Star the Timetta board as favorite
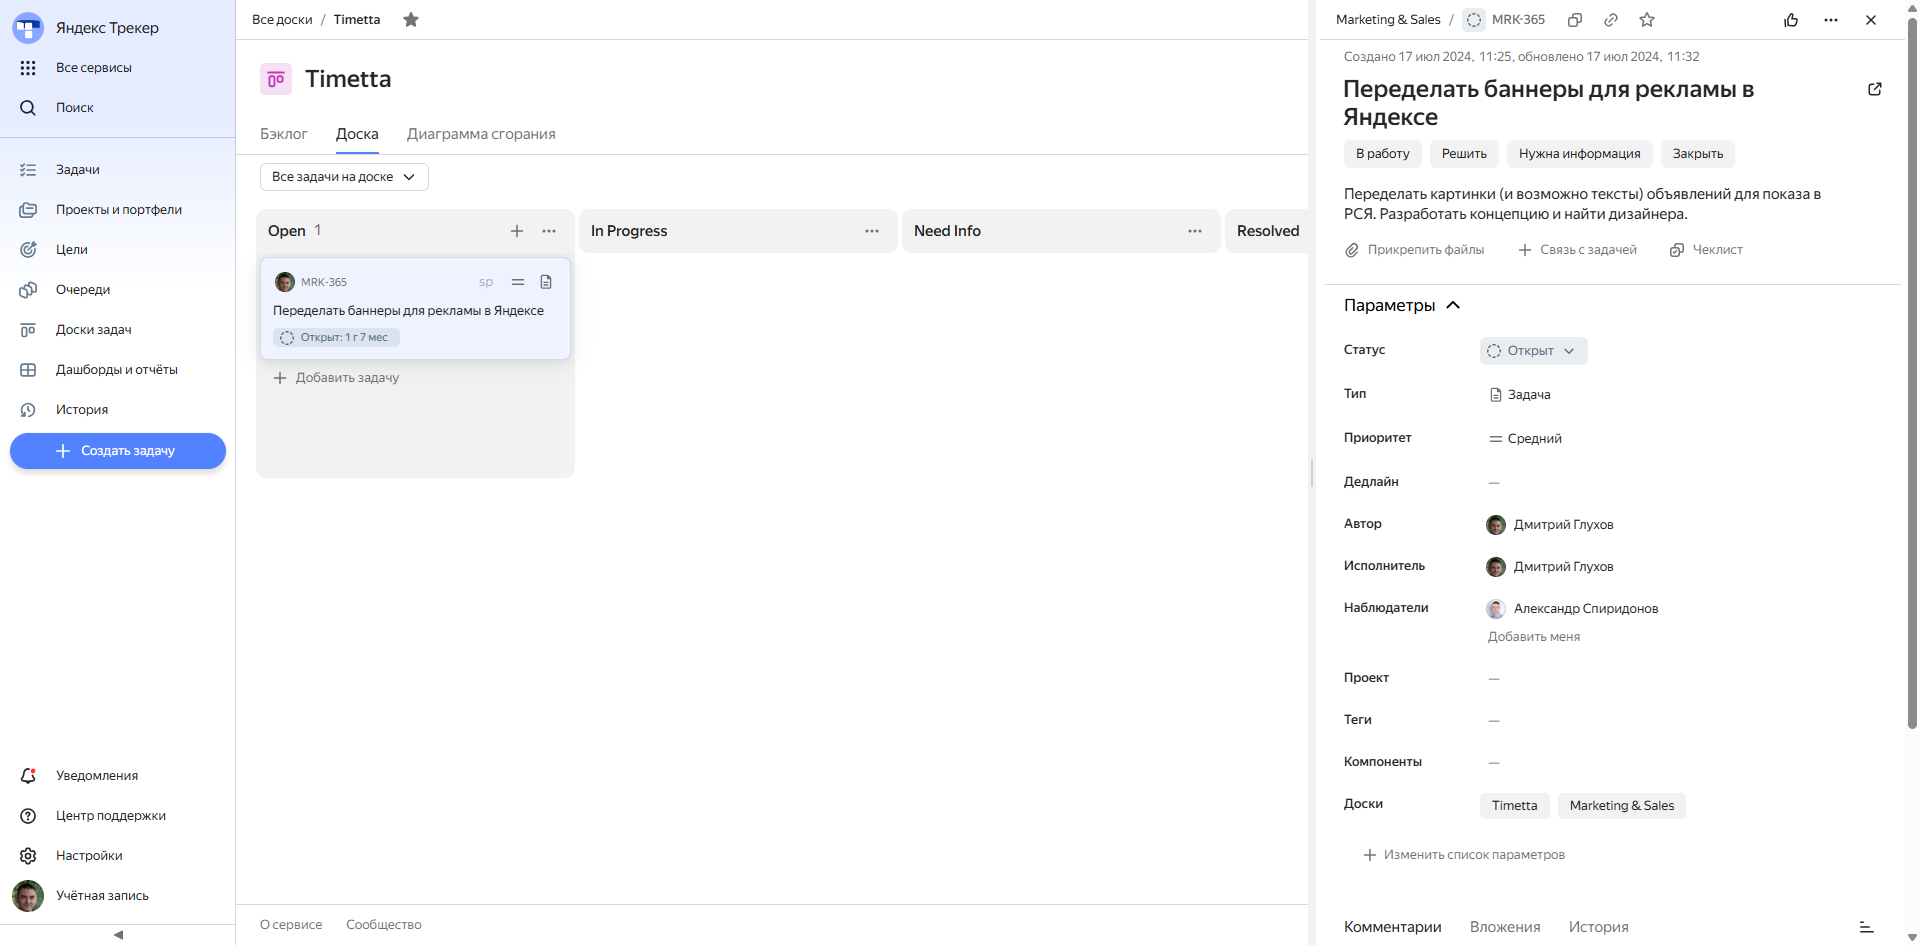The image size is (1920, 945). tap(411, 20)
